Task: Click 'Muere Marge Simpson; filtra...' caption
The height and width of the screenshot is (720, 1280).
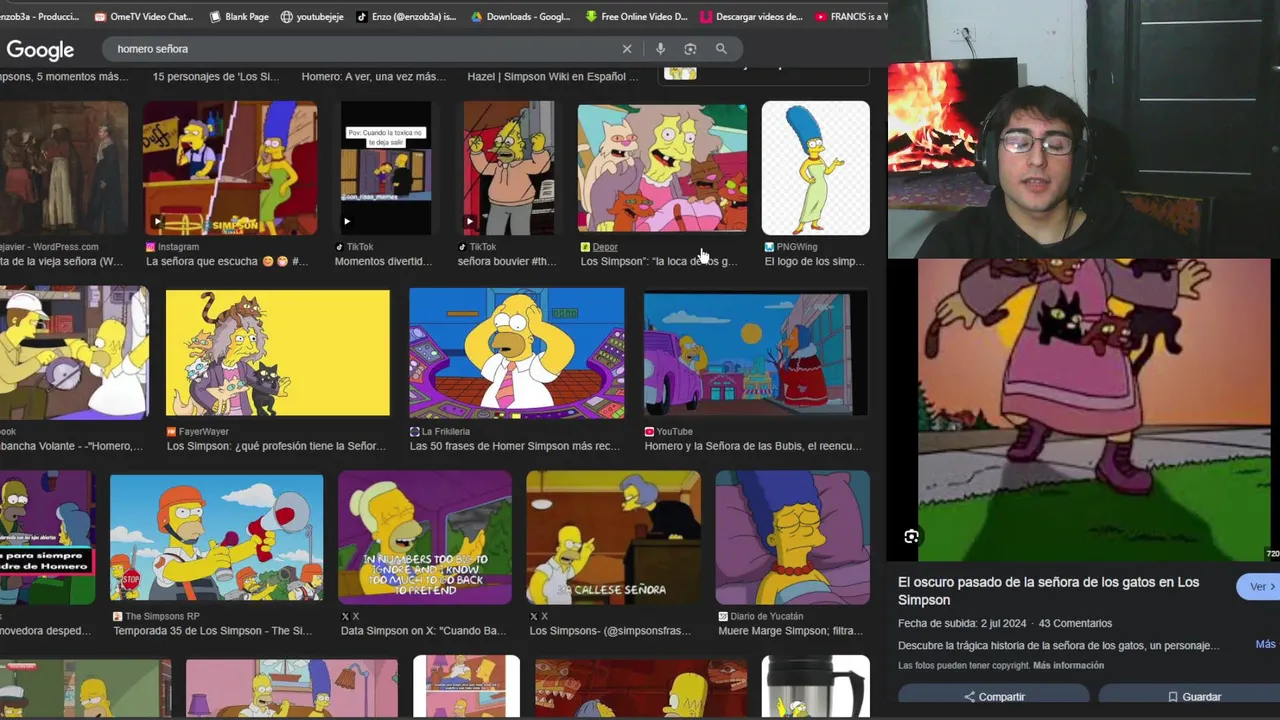Action: (791, 631)
